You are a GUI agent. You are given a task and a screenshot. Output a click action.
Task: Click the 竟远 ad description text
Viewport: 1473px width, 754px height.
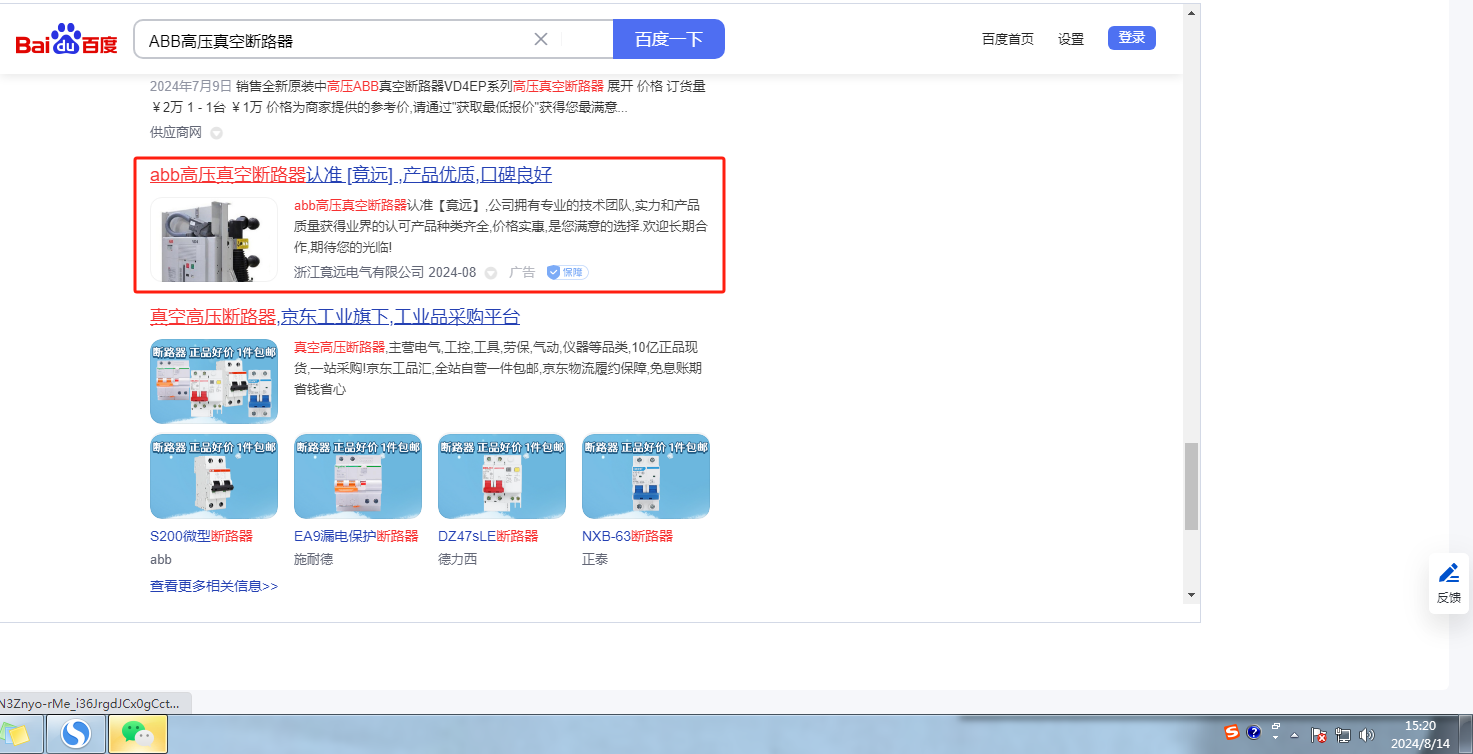point(501,226)
